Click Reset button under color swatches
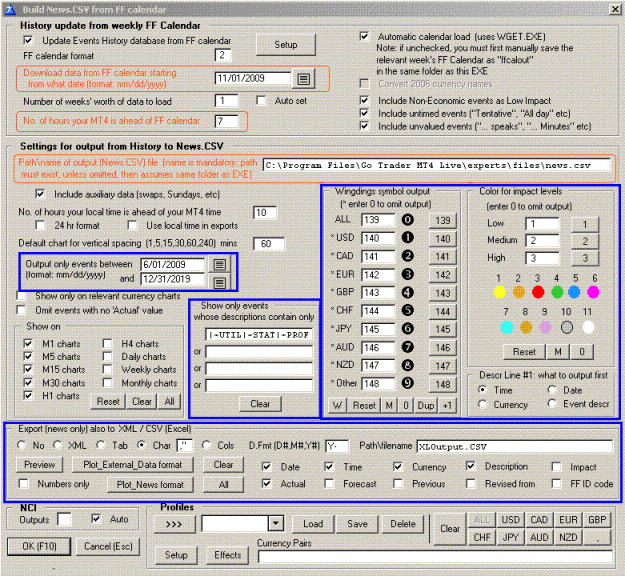This screenshot has width=625, height=576. click(524, 352)
